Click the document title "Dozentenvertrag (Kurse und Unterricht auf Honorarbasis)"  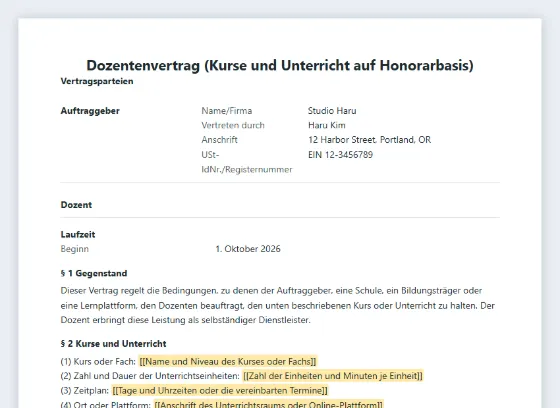[280, 66]
